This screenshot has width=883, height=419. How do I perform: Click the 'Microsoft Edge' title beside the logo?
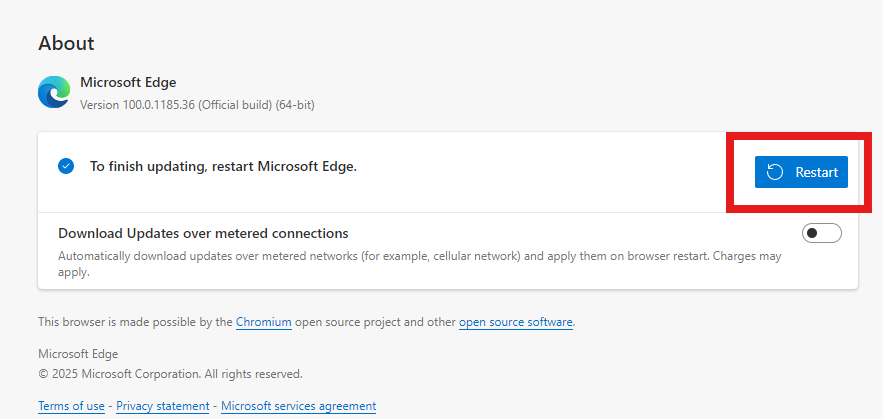point(128,82)
